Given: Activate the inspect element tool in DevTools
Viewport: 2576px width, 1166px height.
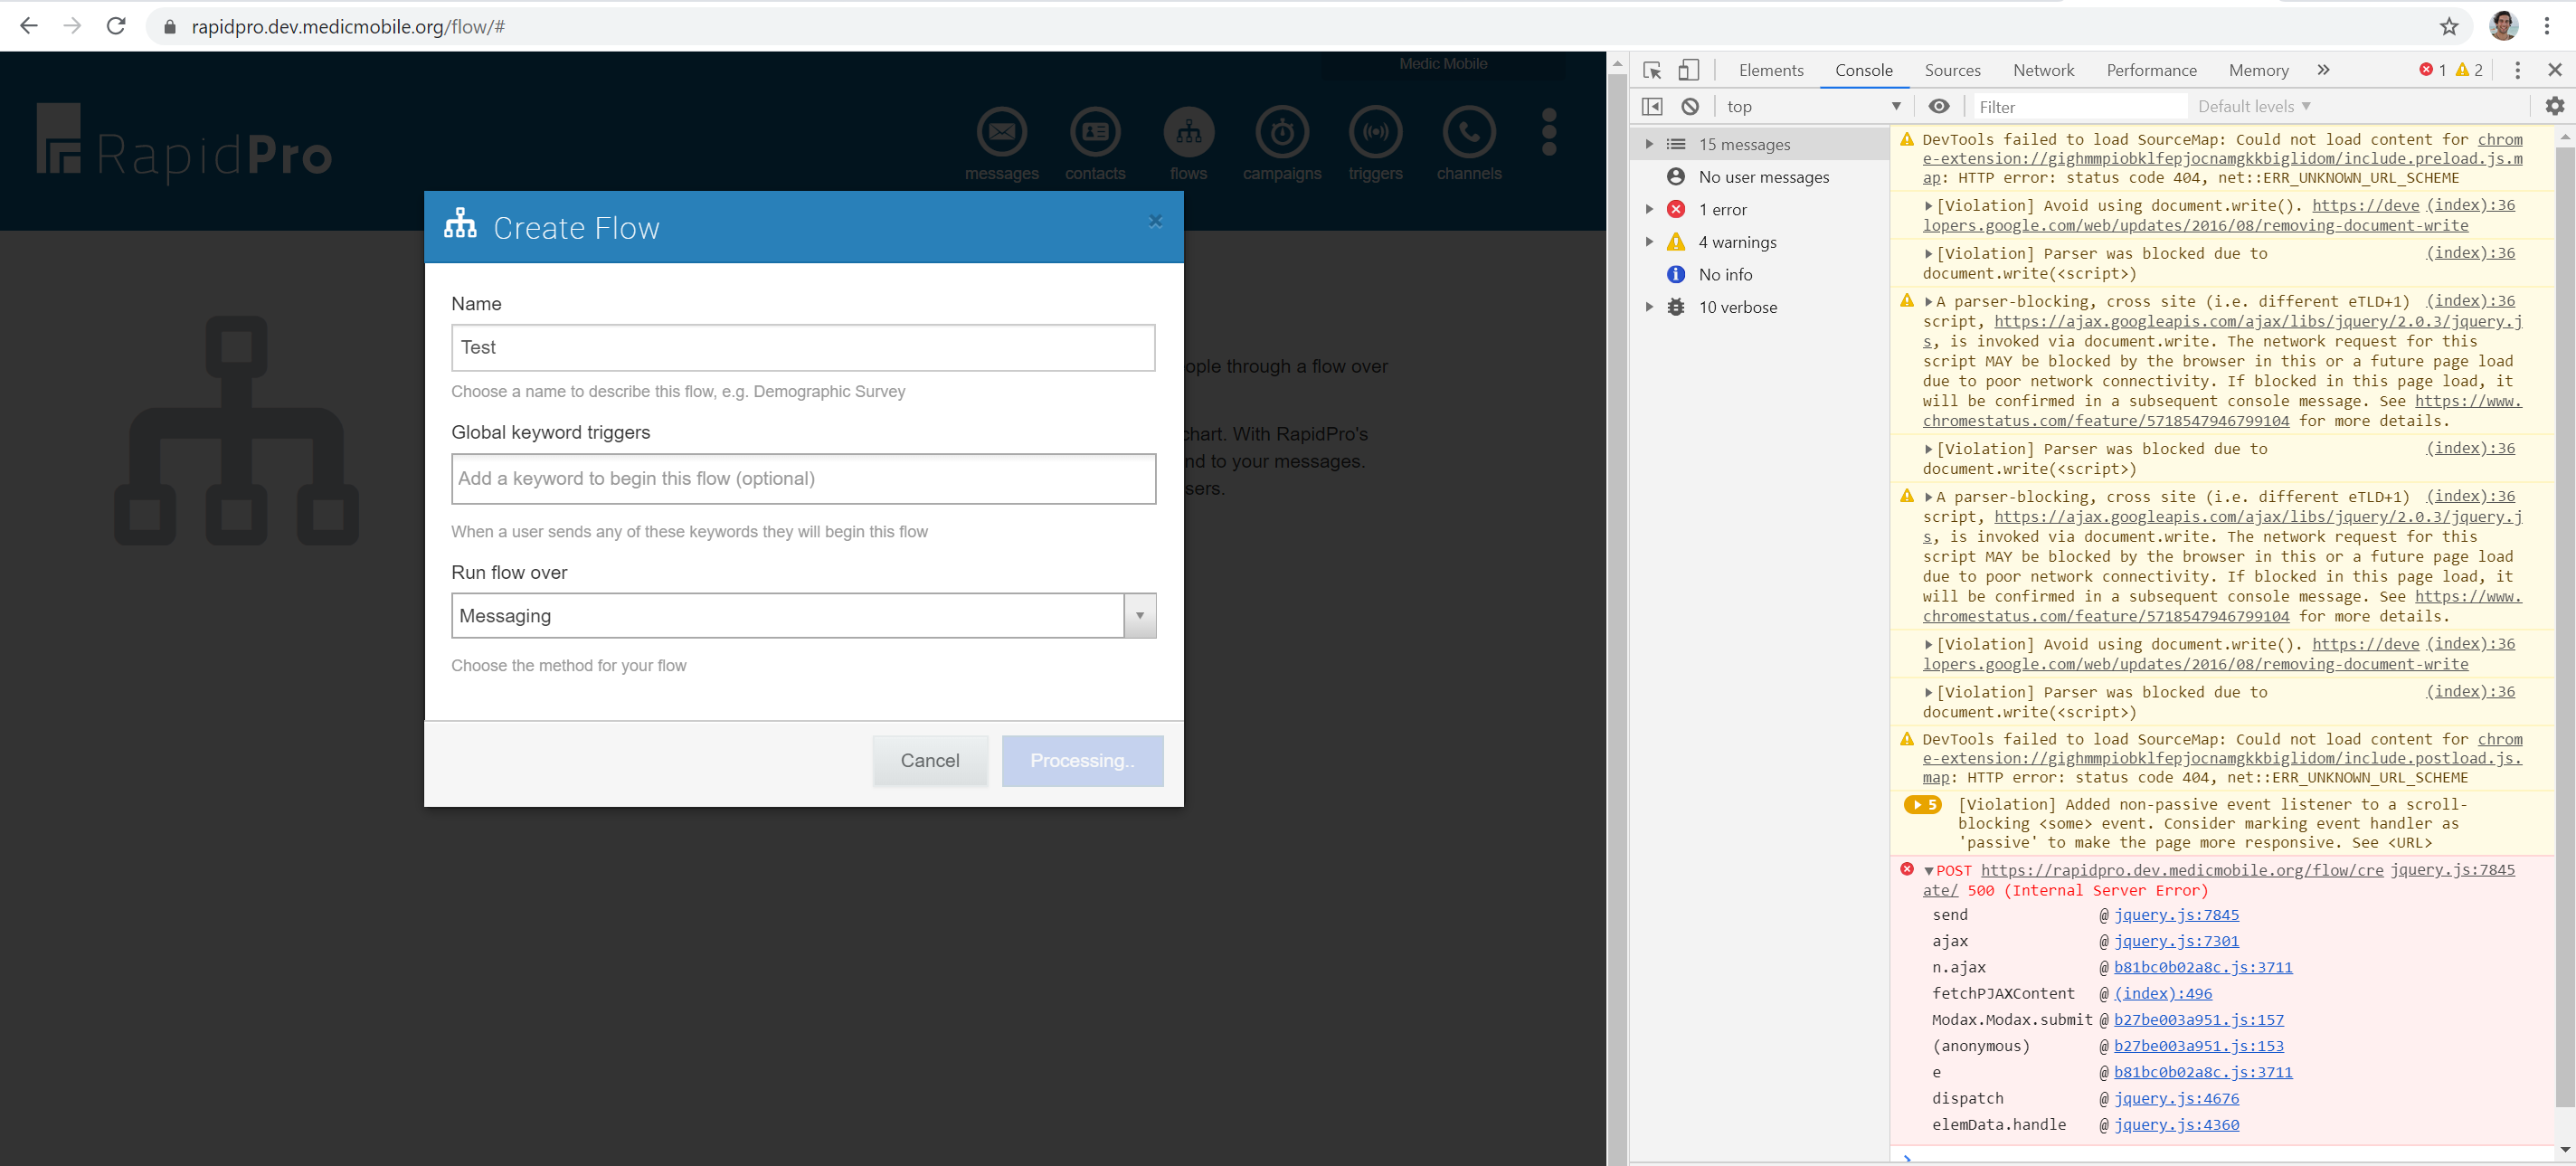Looking at the screenshot, I should click(x=1653, y=70).
